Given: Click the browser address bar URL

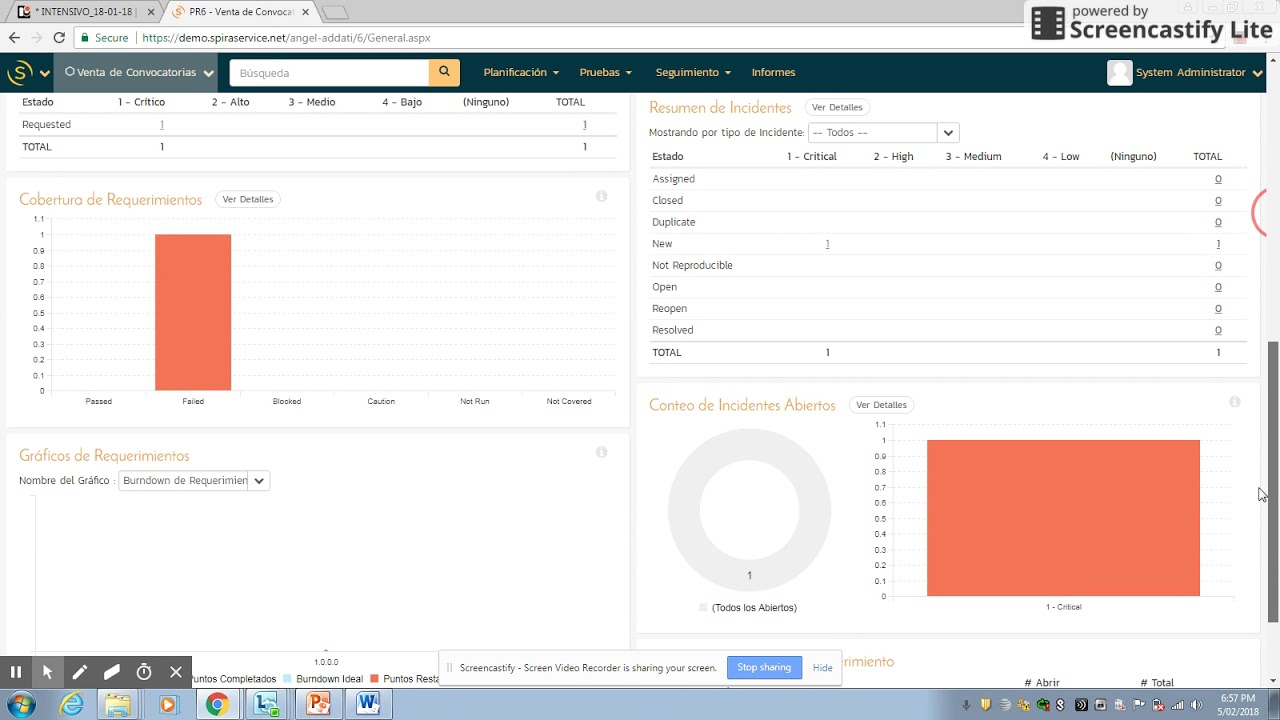Looking at the screenshot, I should tap(286, 38).
